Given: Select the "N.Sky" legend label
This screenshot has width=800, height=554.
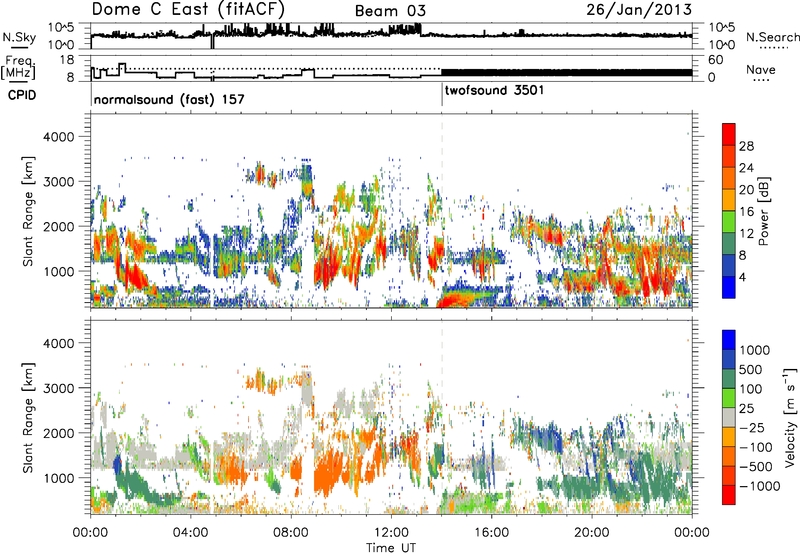Looking at the screenshot, I should [19, 37].
